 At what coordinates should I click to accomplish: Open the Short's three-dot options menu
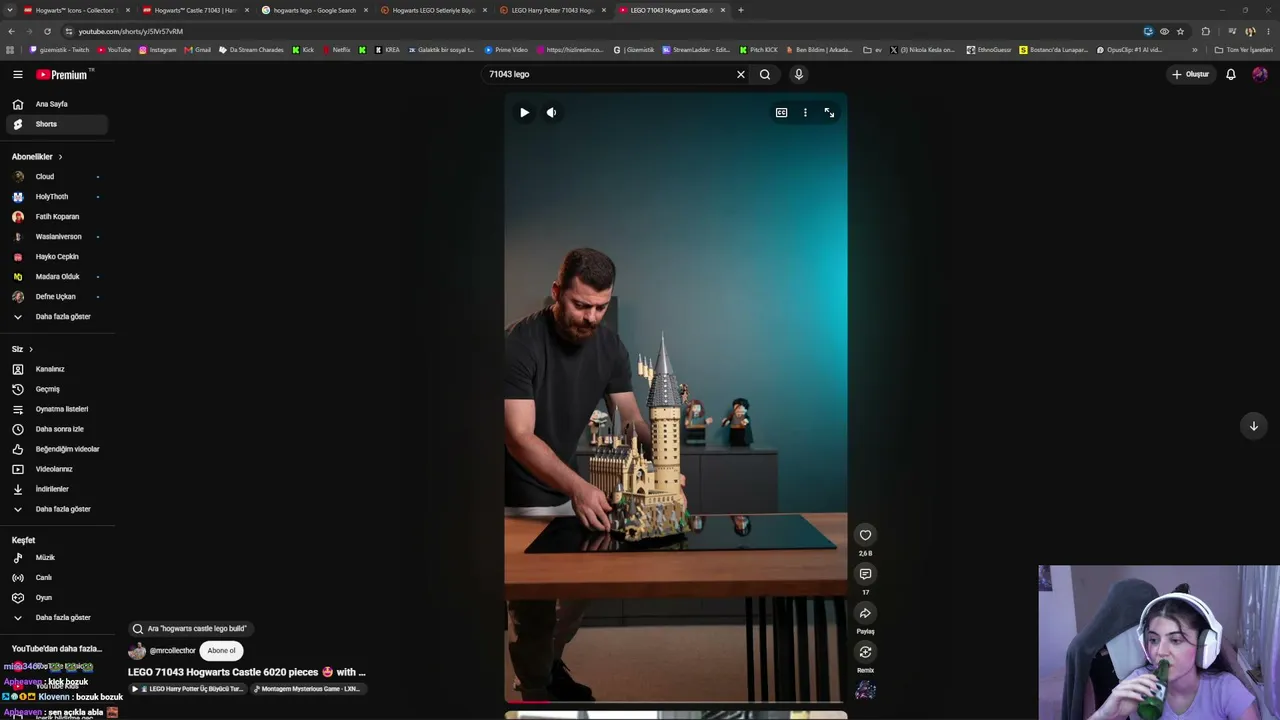[805, 113]
